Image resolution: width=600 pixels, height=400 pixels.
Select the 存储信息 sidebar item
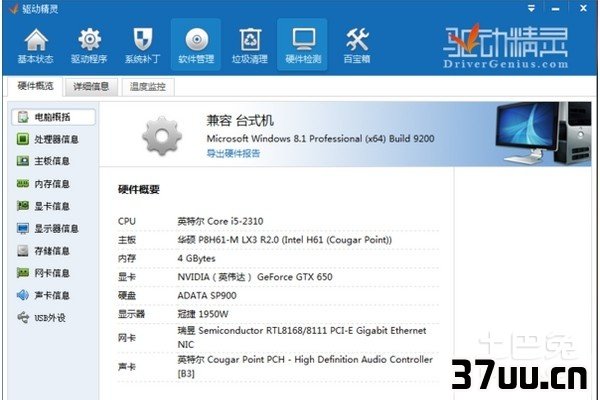[43, 251]
